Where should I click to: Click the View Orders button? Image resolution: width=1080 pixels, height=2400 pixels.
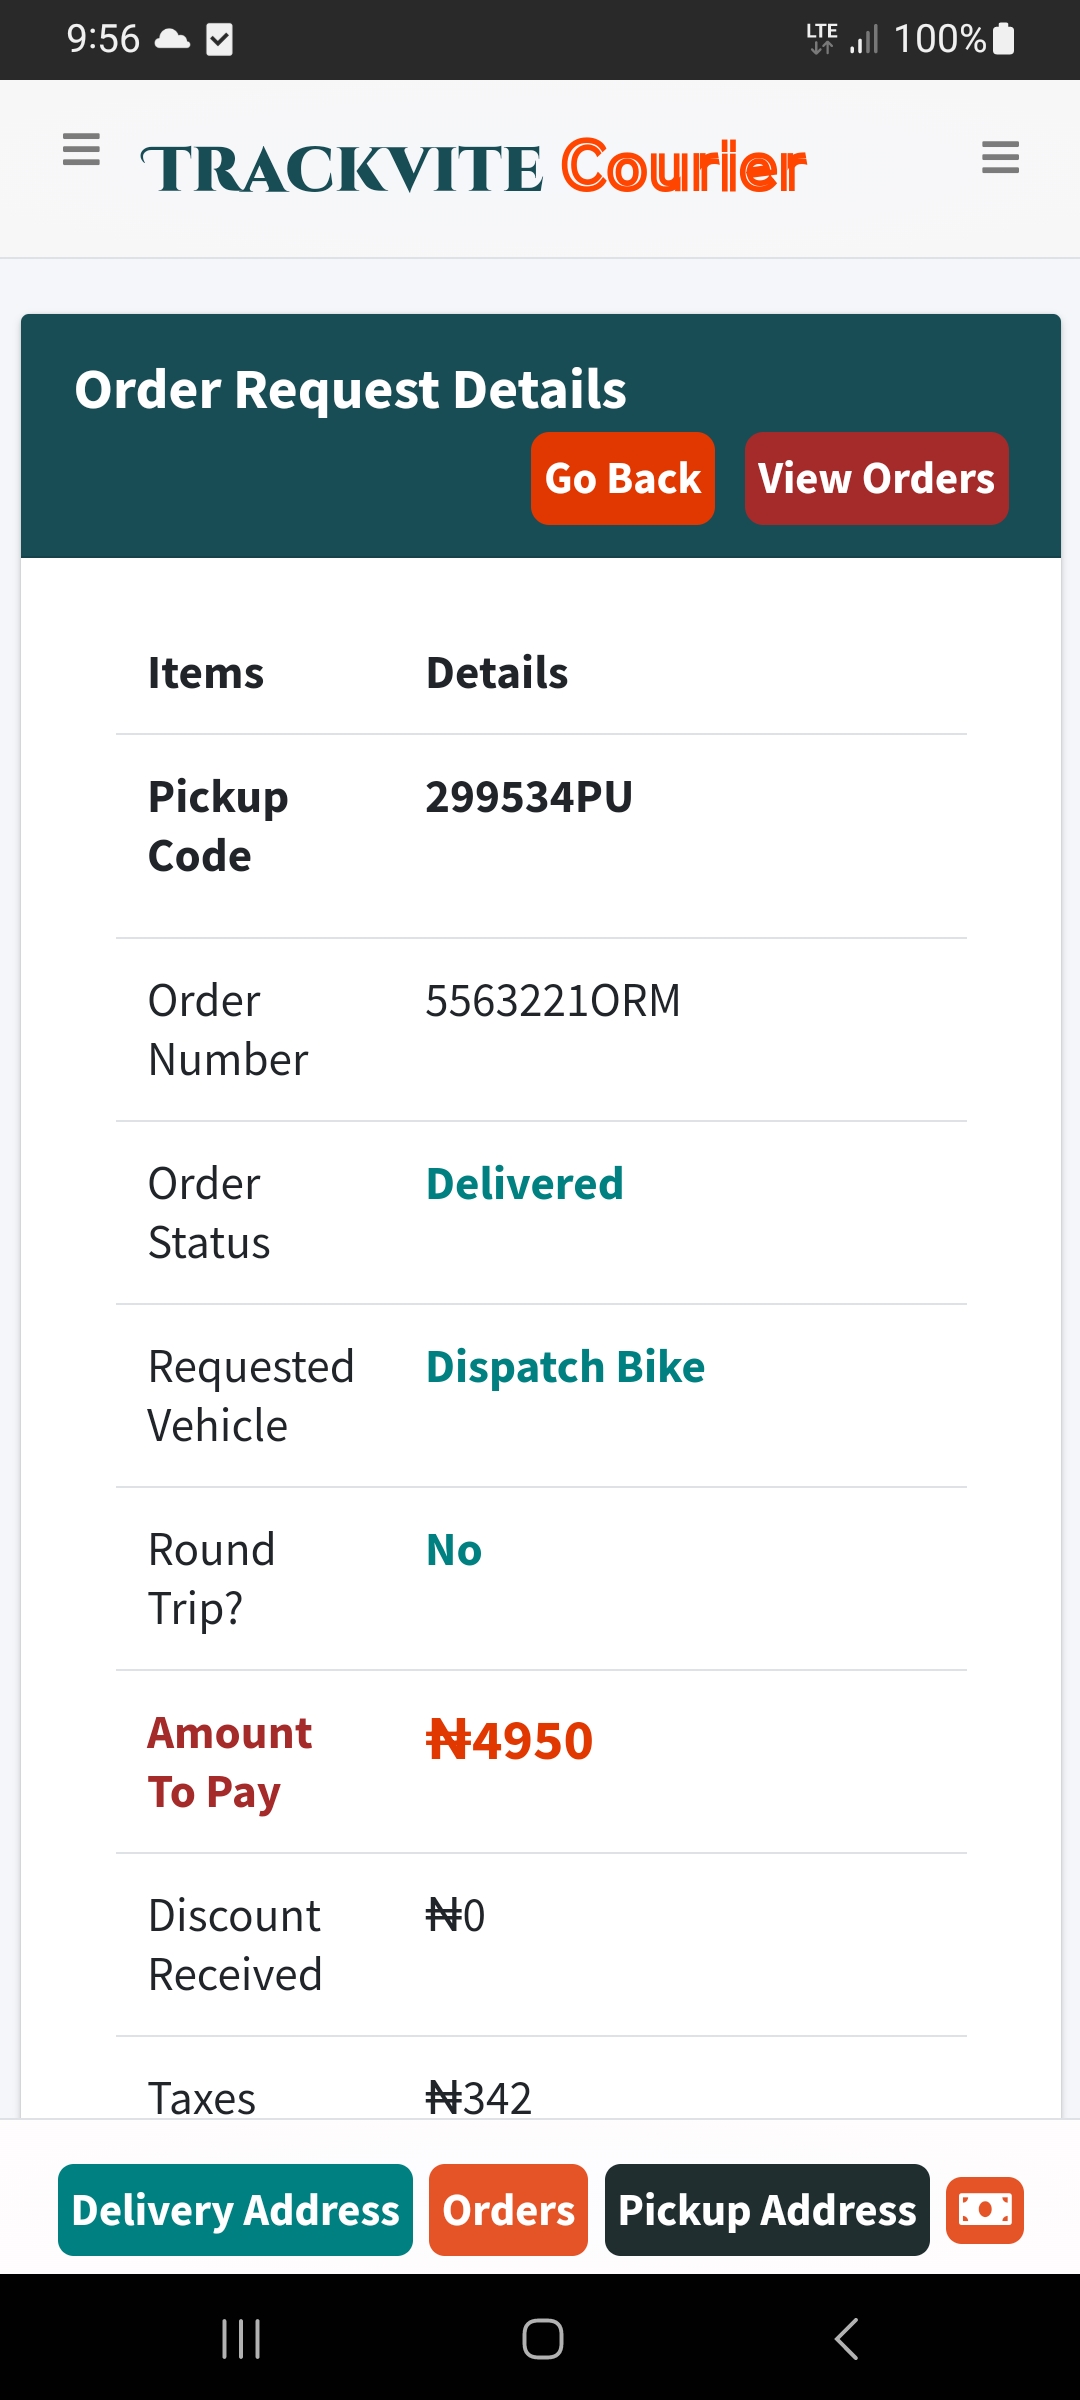pyautogui.click(x=876, y=479)
